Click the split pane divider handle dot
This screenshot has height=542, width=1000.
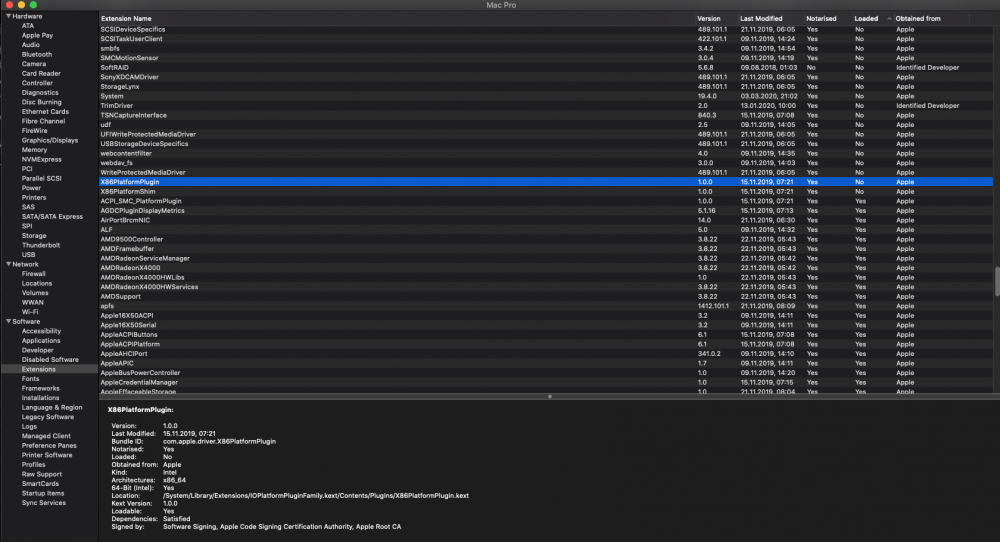click(x=550, y=397)
